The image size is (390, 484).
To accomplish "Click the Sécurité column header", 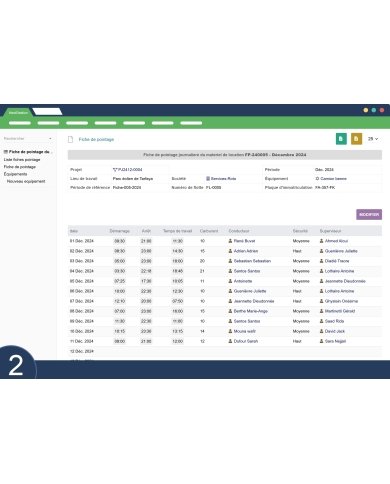I will coord(300,231).
